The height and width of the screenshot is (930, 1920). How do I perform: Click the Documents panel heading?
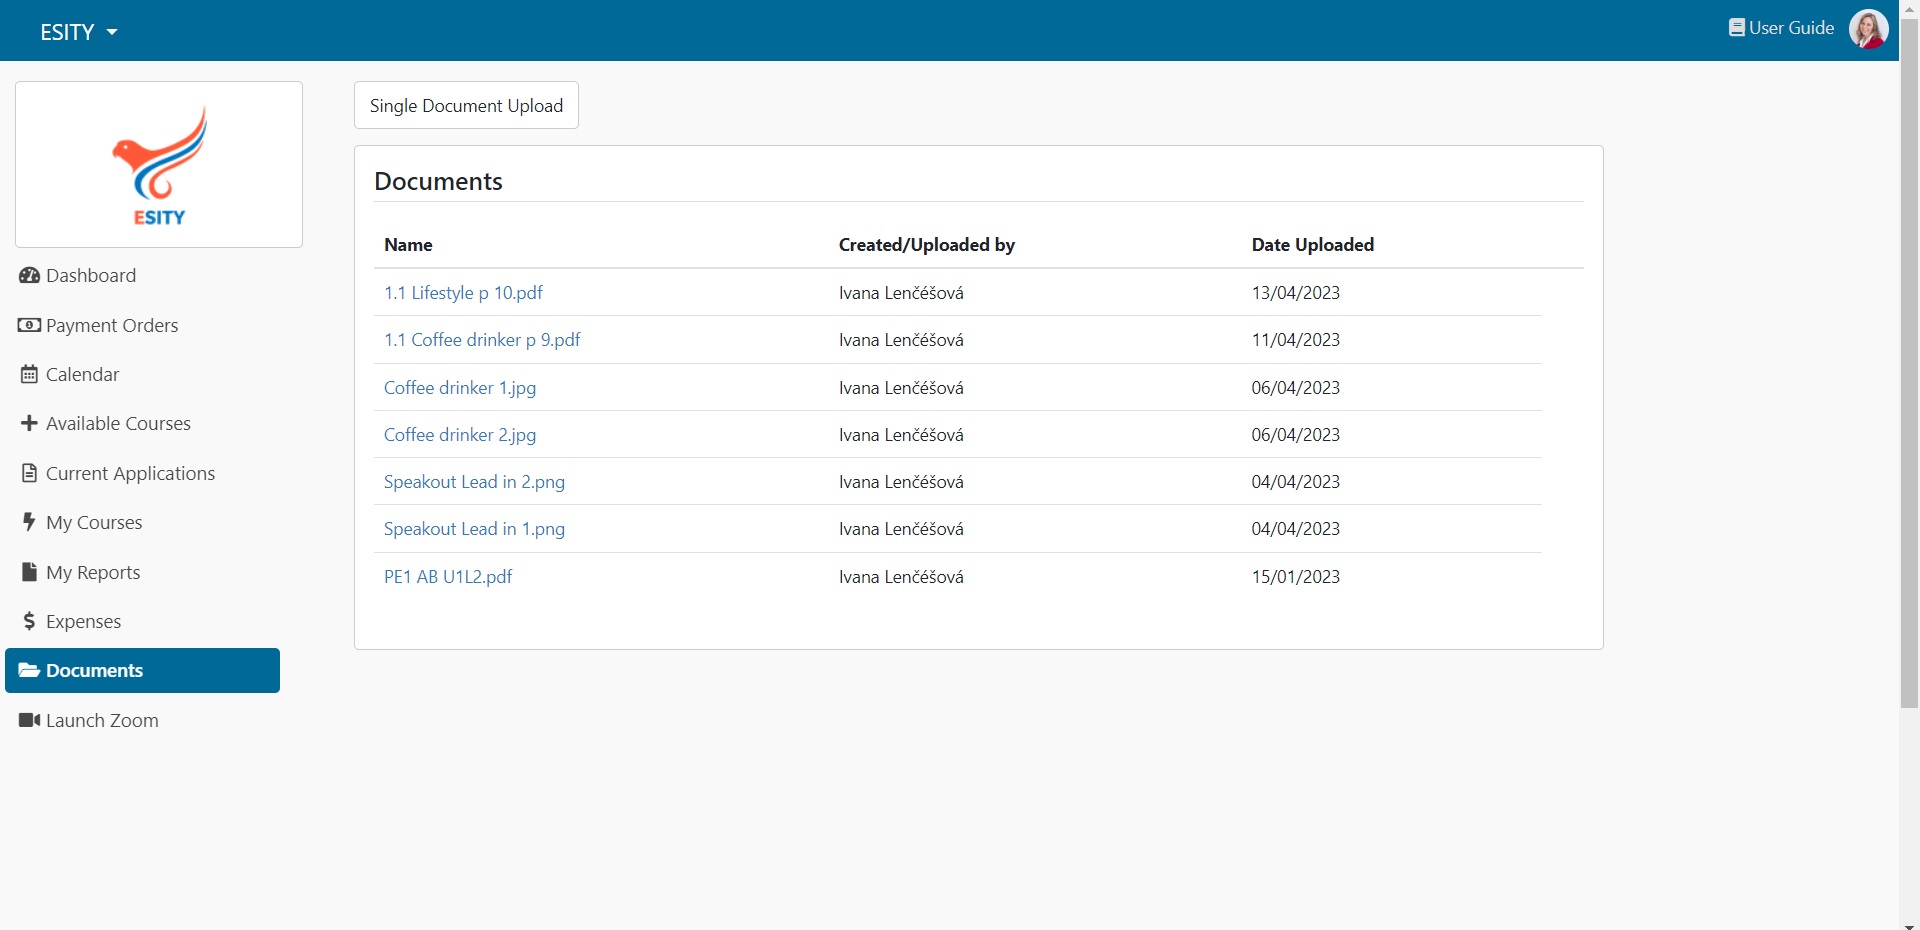pos(438,181)
